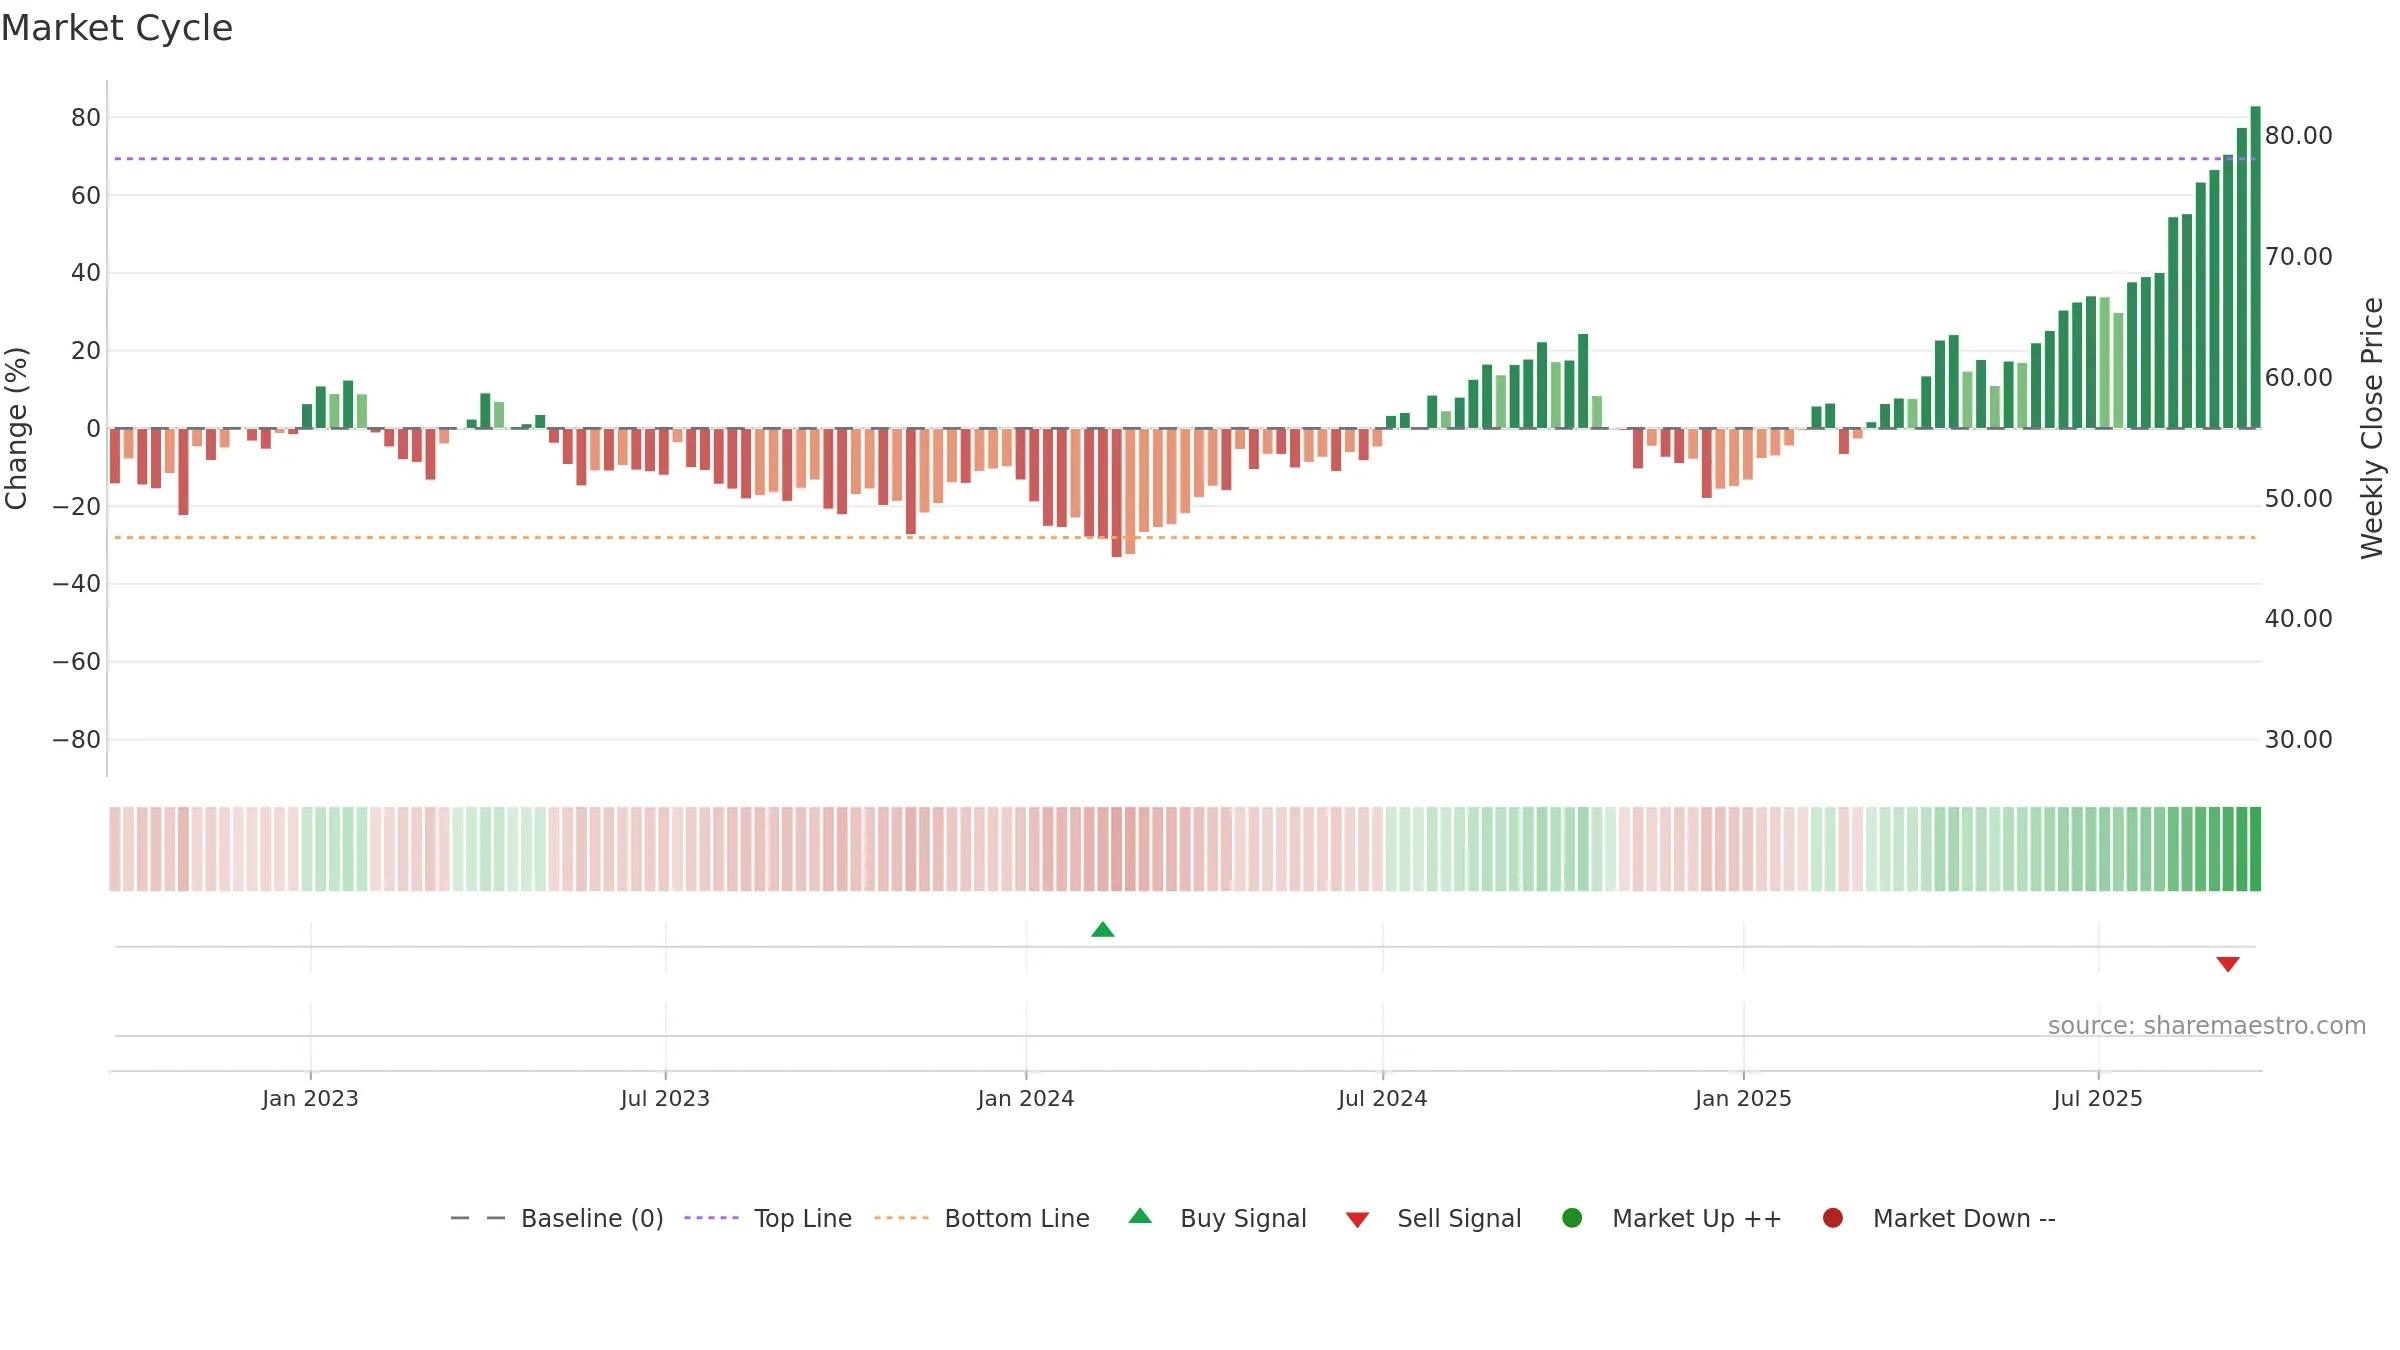This screenshot has width=2400, height=1350.
Task: Click the −40 left-axis tick label
Action: tap(77, 584)
